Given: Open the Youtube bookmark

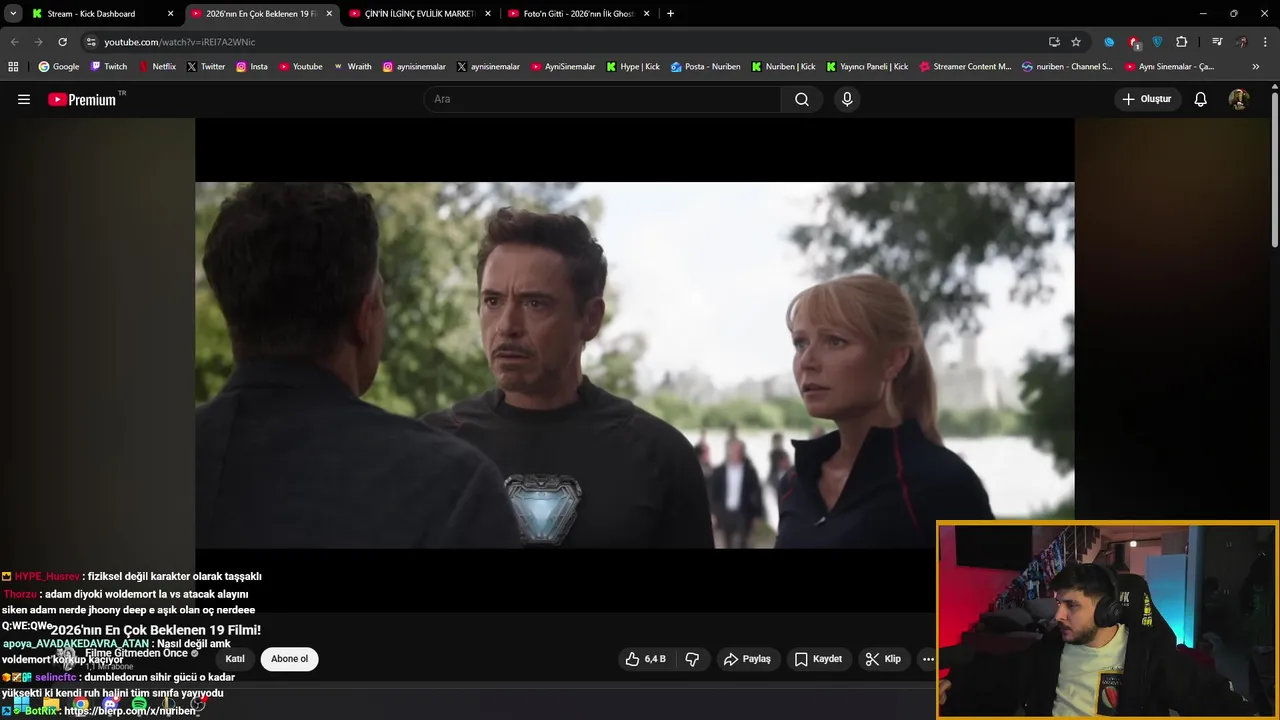Looking at the screenshot, I should point(301,67).
